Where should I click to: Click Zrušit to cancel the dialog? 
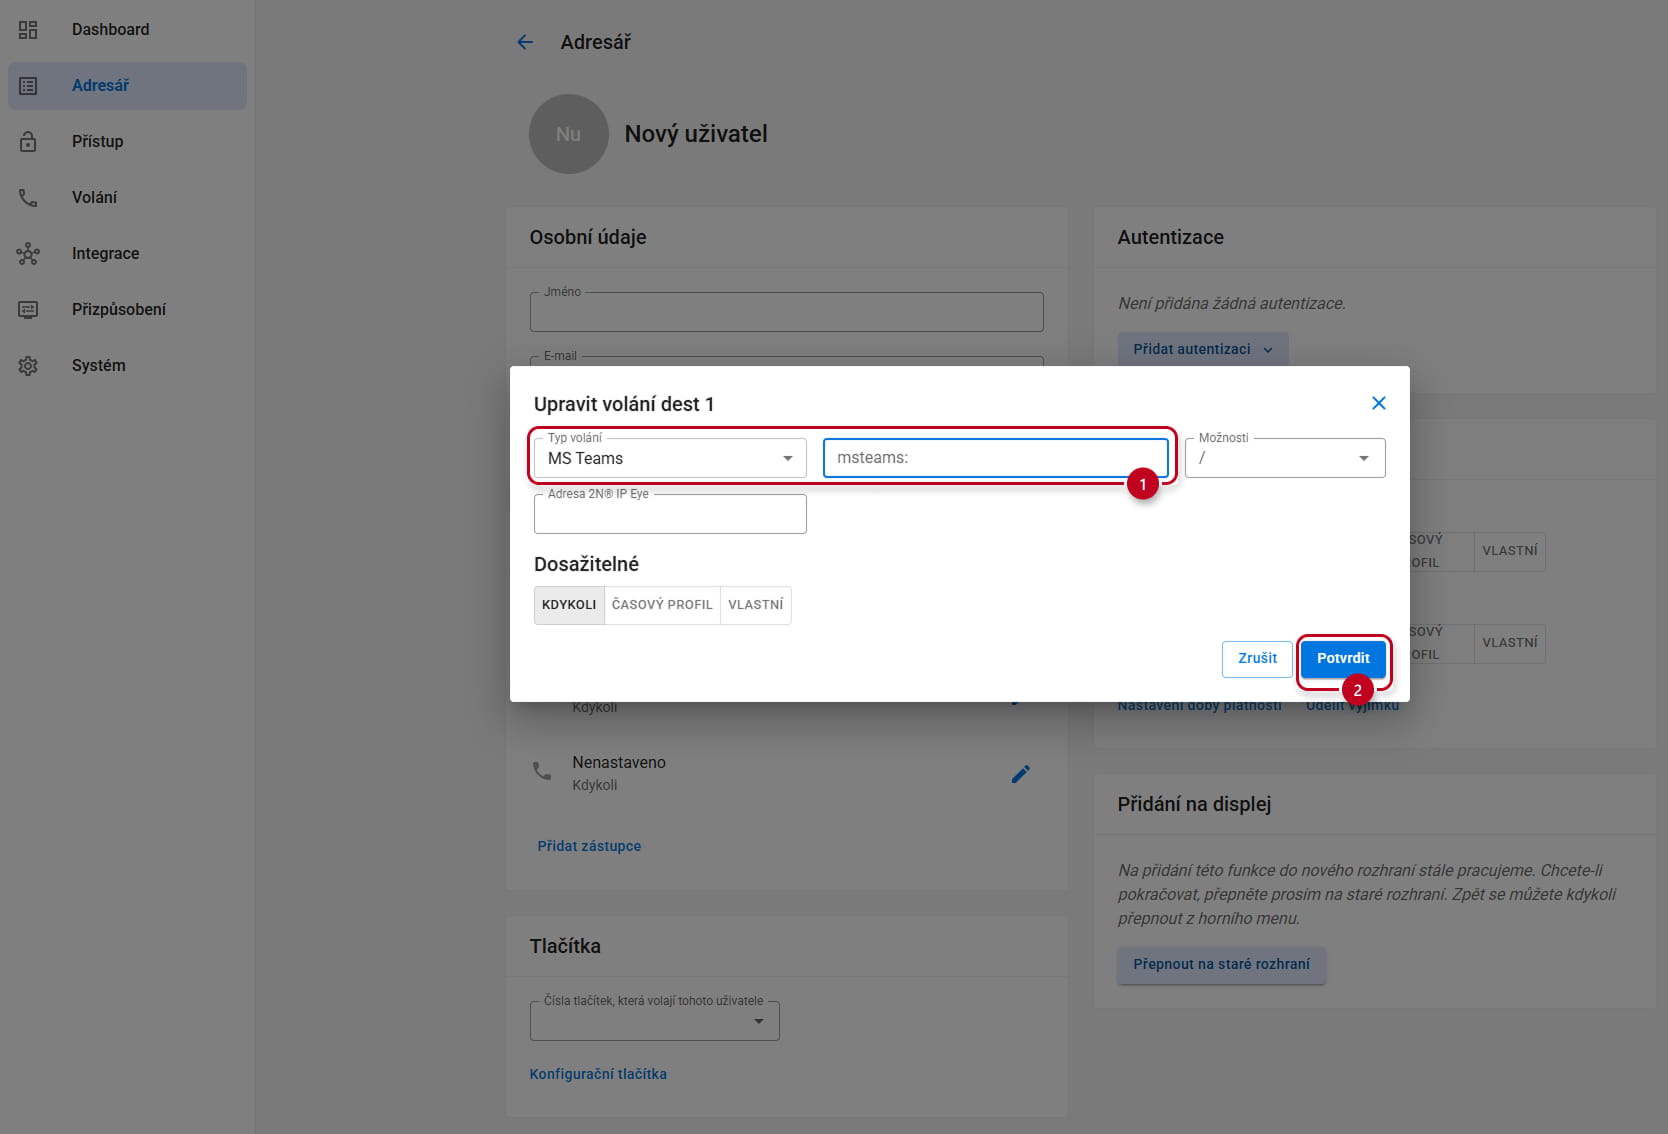pyautogui.click(x=1257, y=659)
